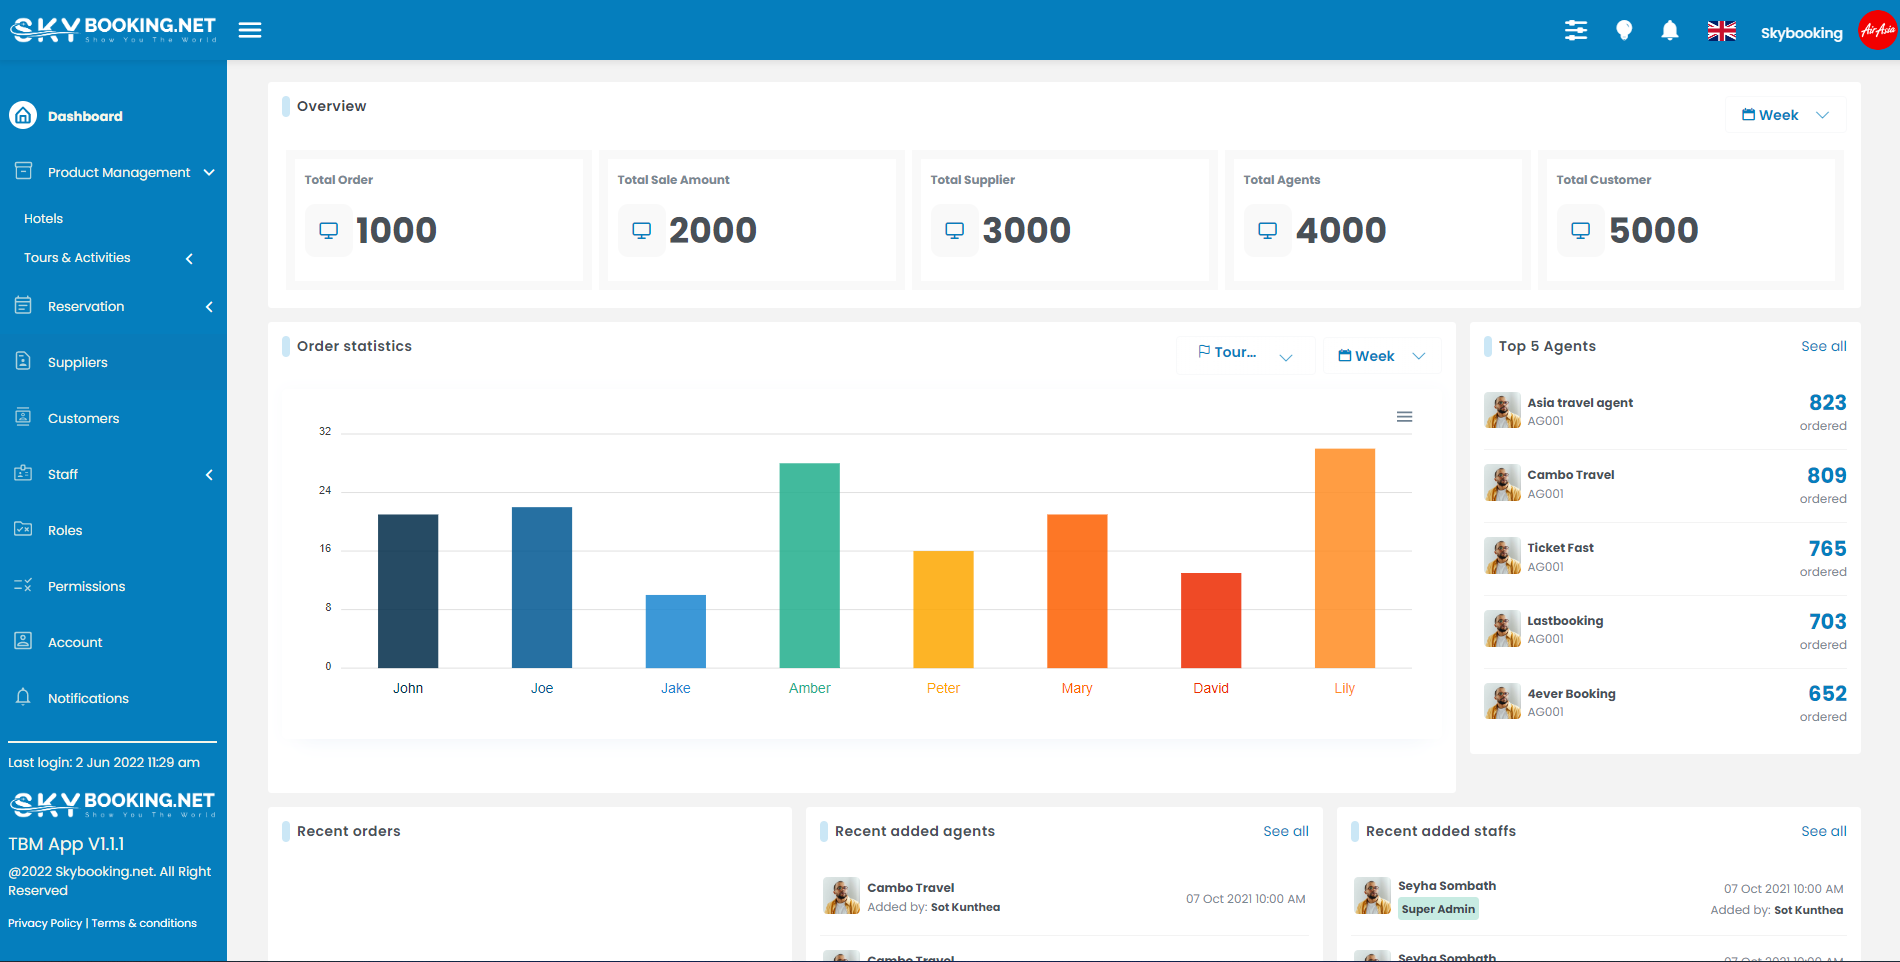Image resolution: width=1900 pixels, height=962 pixels.
Task: Change language via UK flag icon
Action: coord(1721,31)
